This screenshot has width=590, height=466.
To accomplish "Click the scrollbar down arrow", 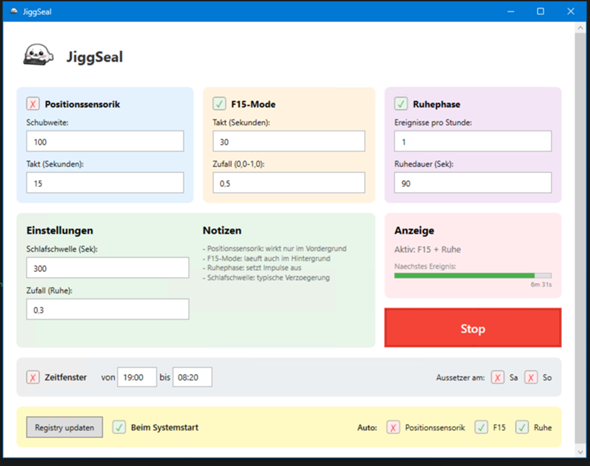I will [x=580, y=452].
